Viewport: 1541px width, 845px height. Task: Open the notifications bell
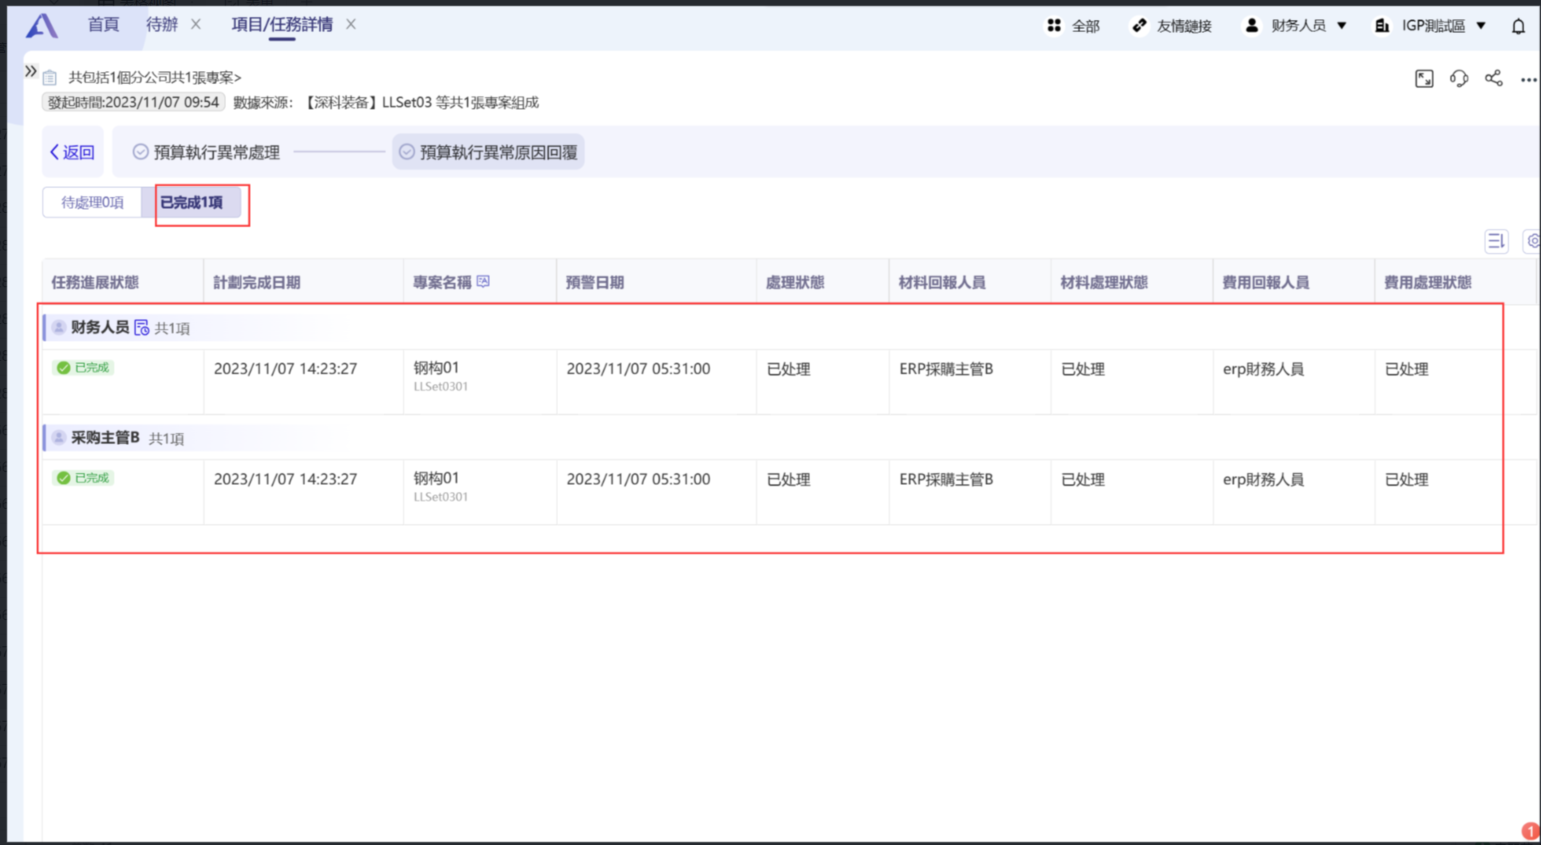click(1518, 26)
